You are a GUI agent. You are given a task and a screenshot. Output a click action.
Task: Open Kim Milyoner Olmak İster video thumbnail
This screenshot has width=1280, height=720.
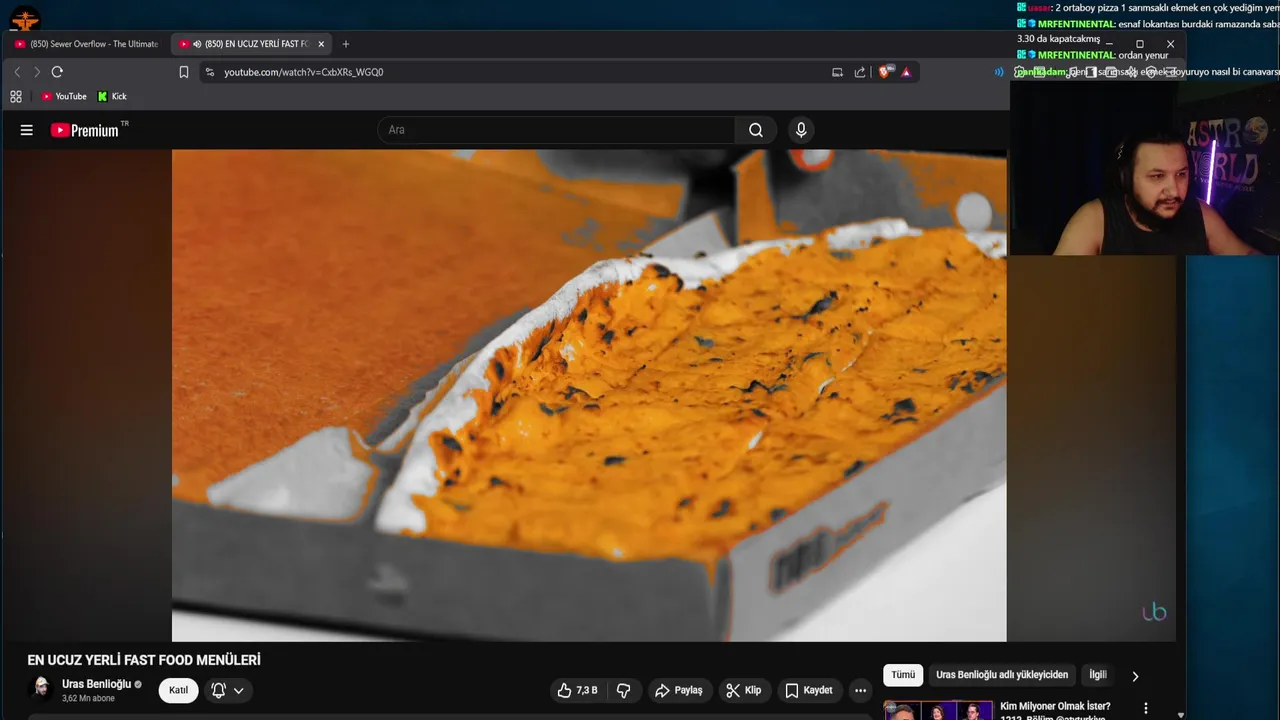(938, 710)
